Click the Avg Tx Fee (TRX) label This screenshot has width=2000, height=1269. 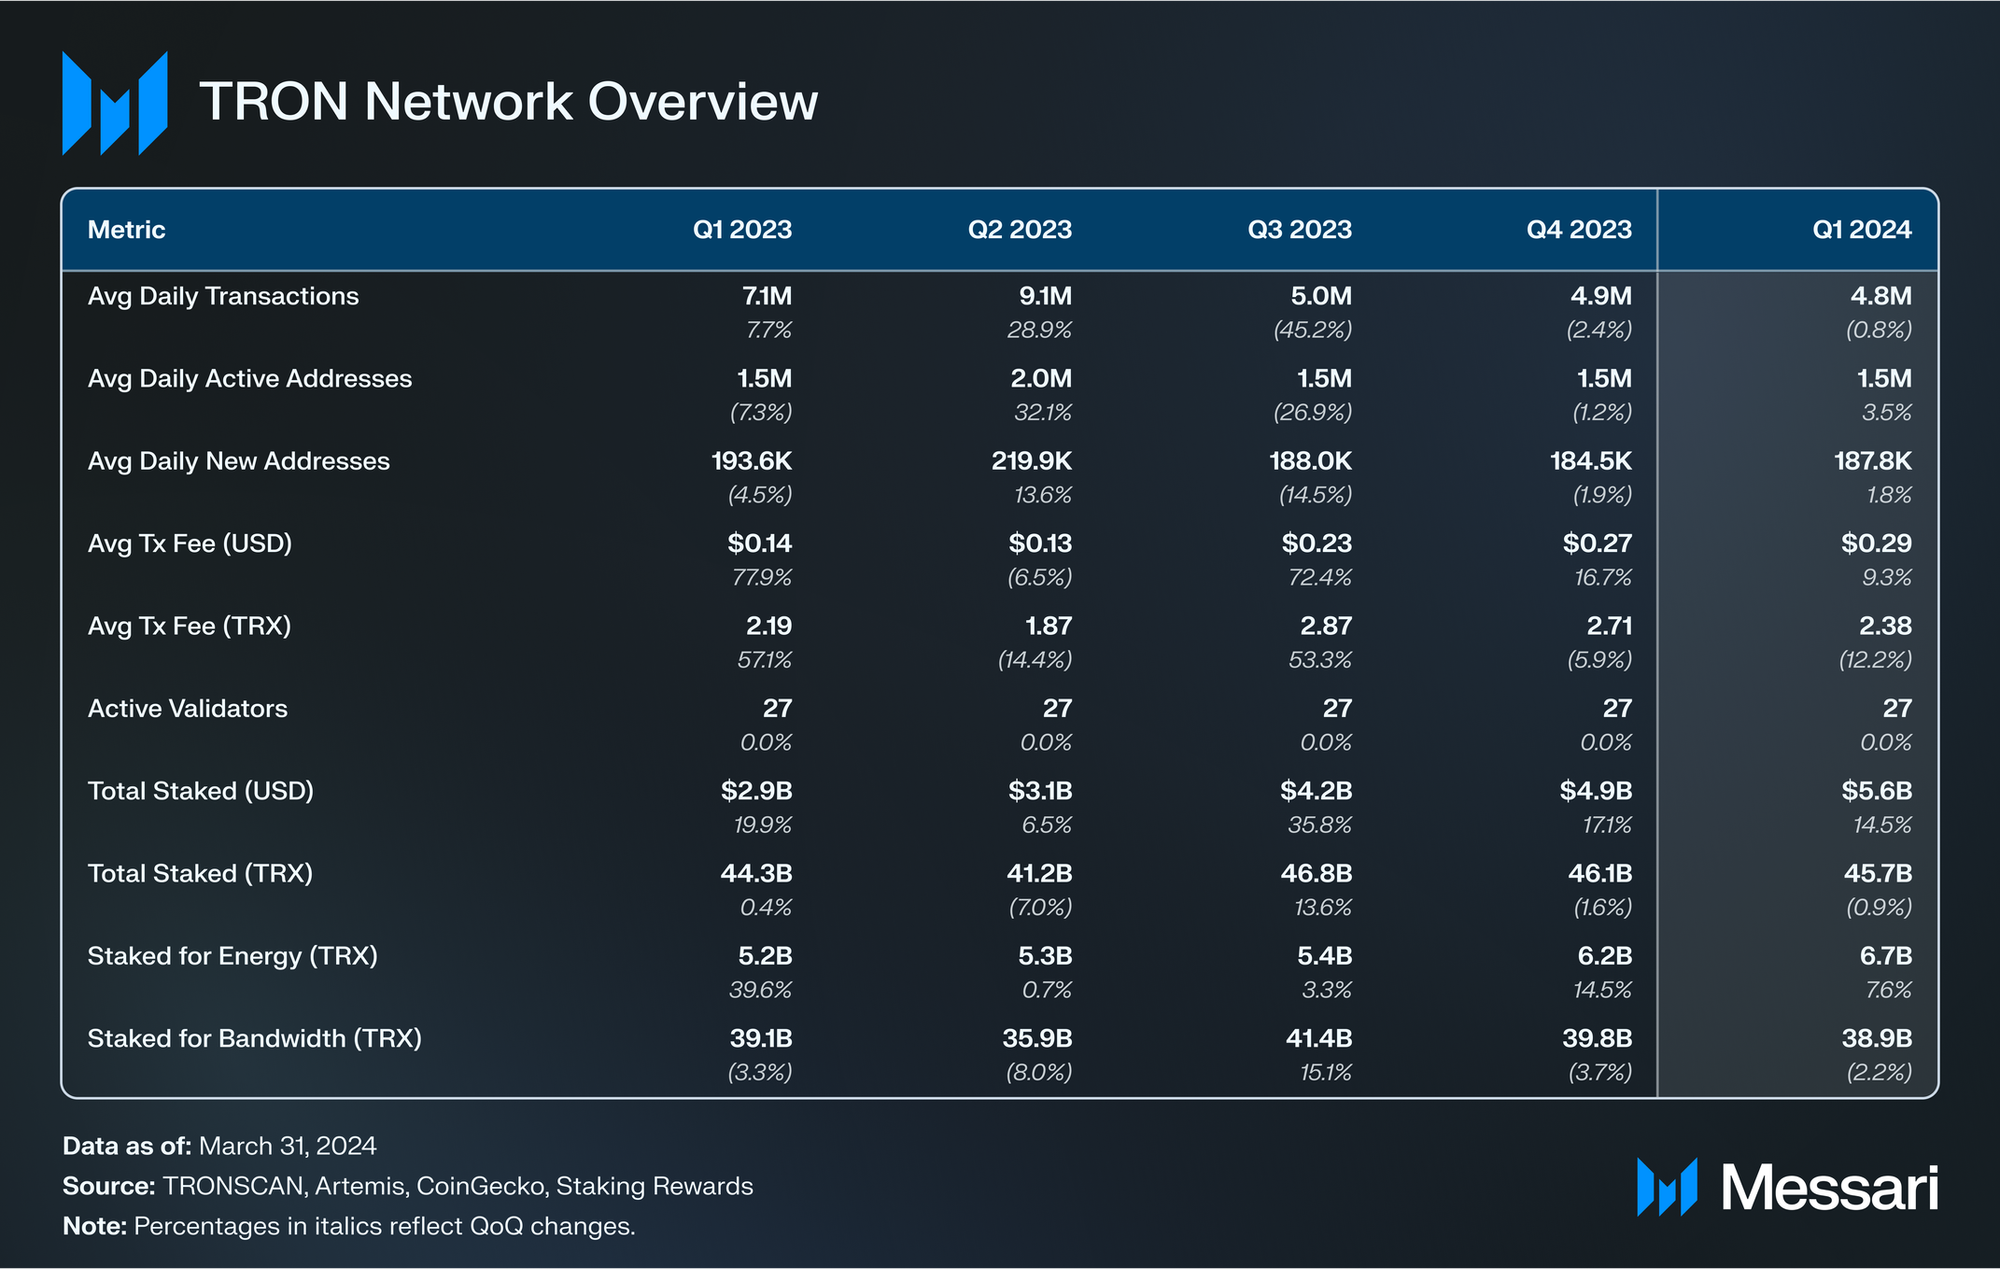(189, 626)
